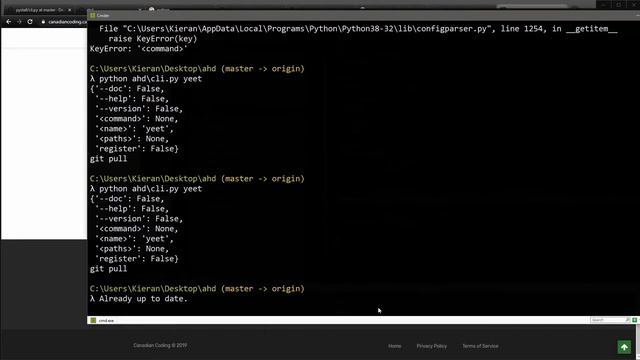Click the second '--version': False line
Screen dimensions: 640x360
139,219
